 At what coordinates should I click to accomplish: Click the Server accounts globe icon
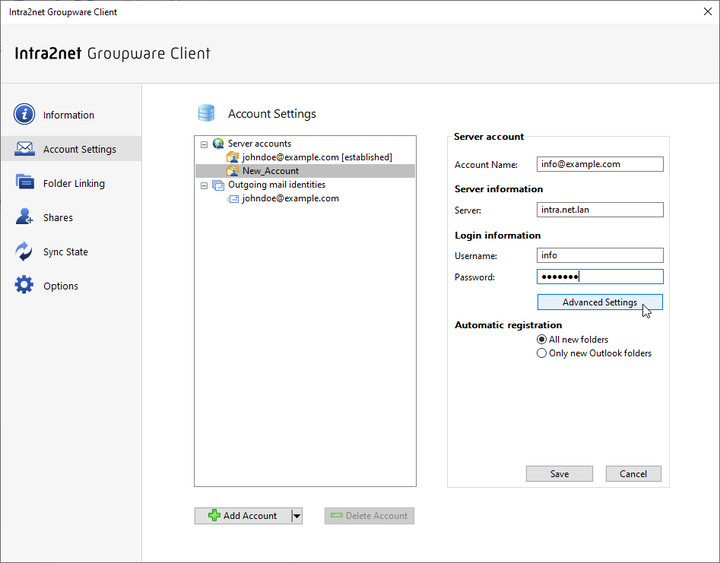click(x=219, y=144)
